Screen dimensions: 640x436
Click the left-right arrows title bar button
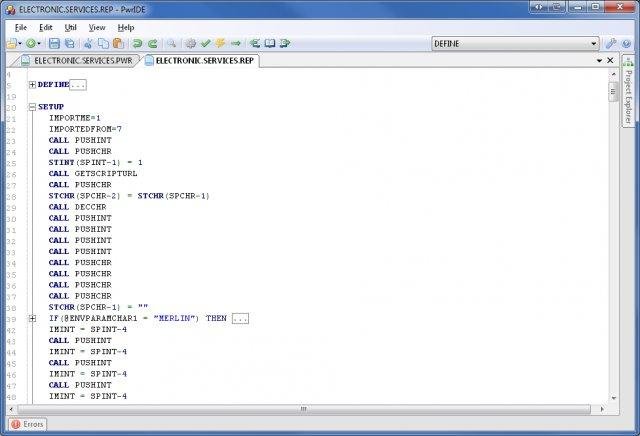[539, 7]
